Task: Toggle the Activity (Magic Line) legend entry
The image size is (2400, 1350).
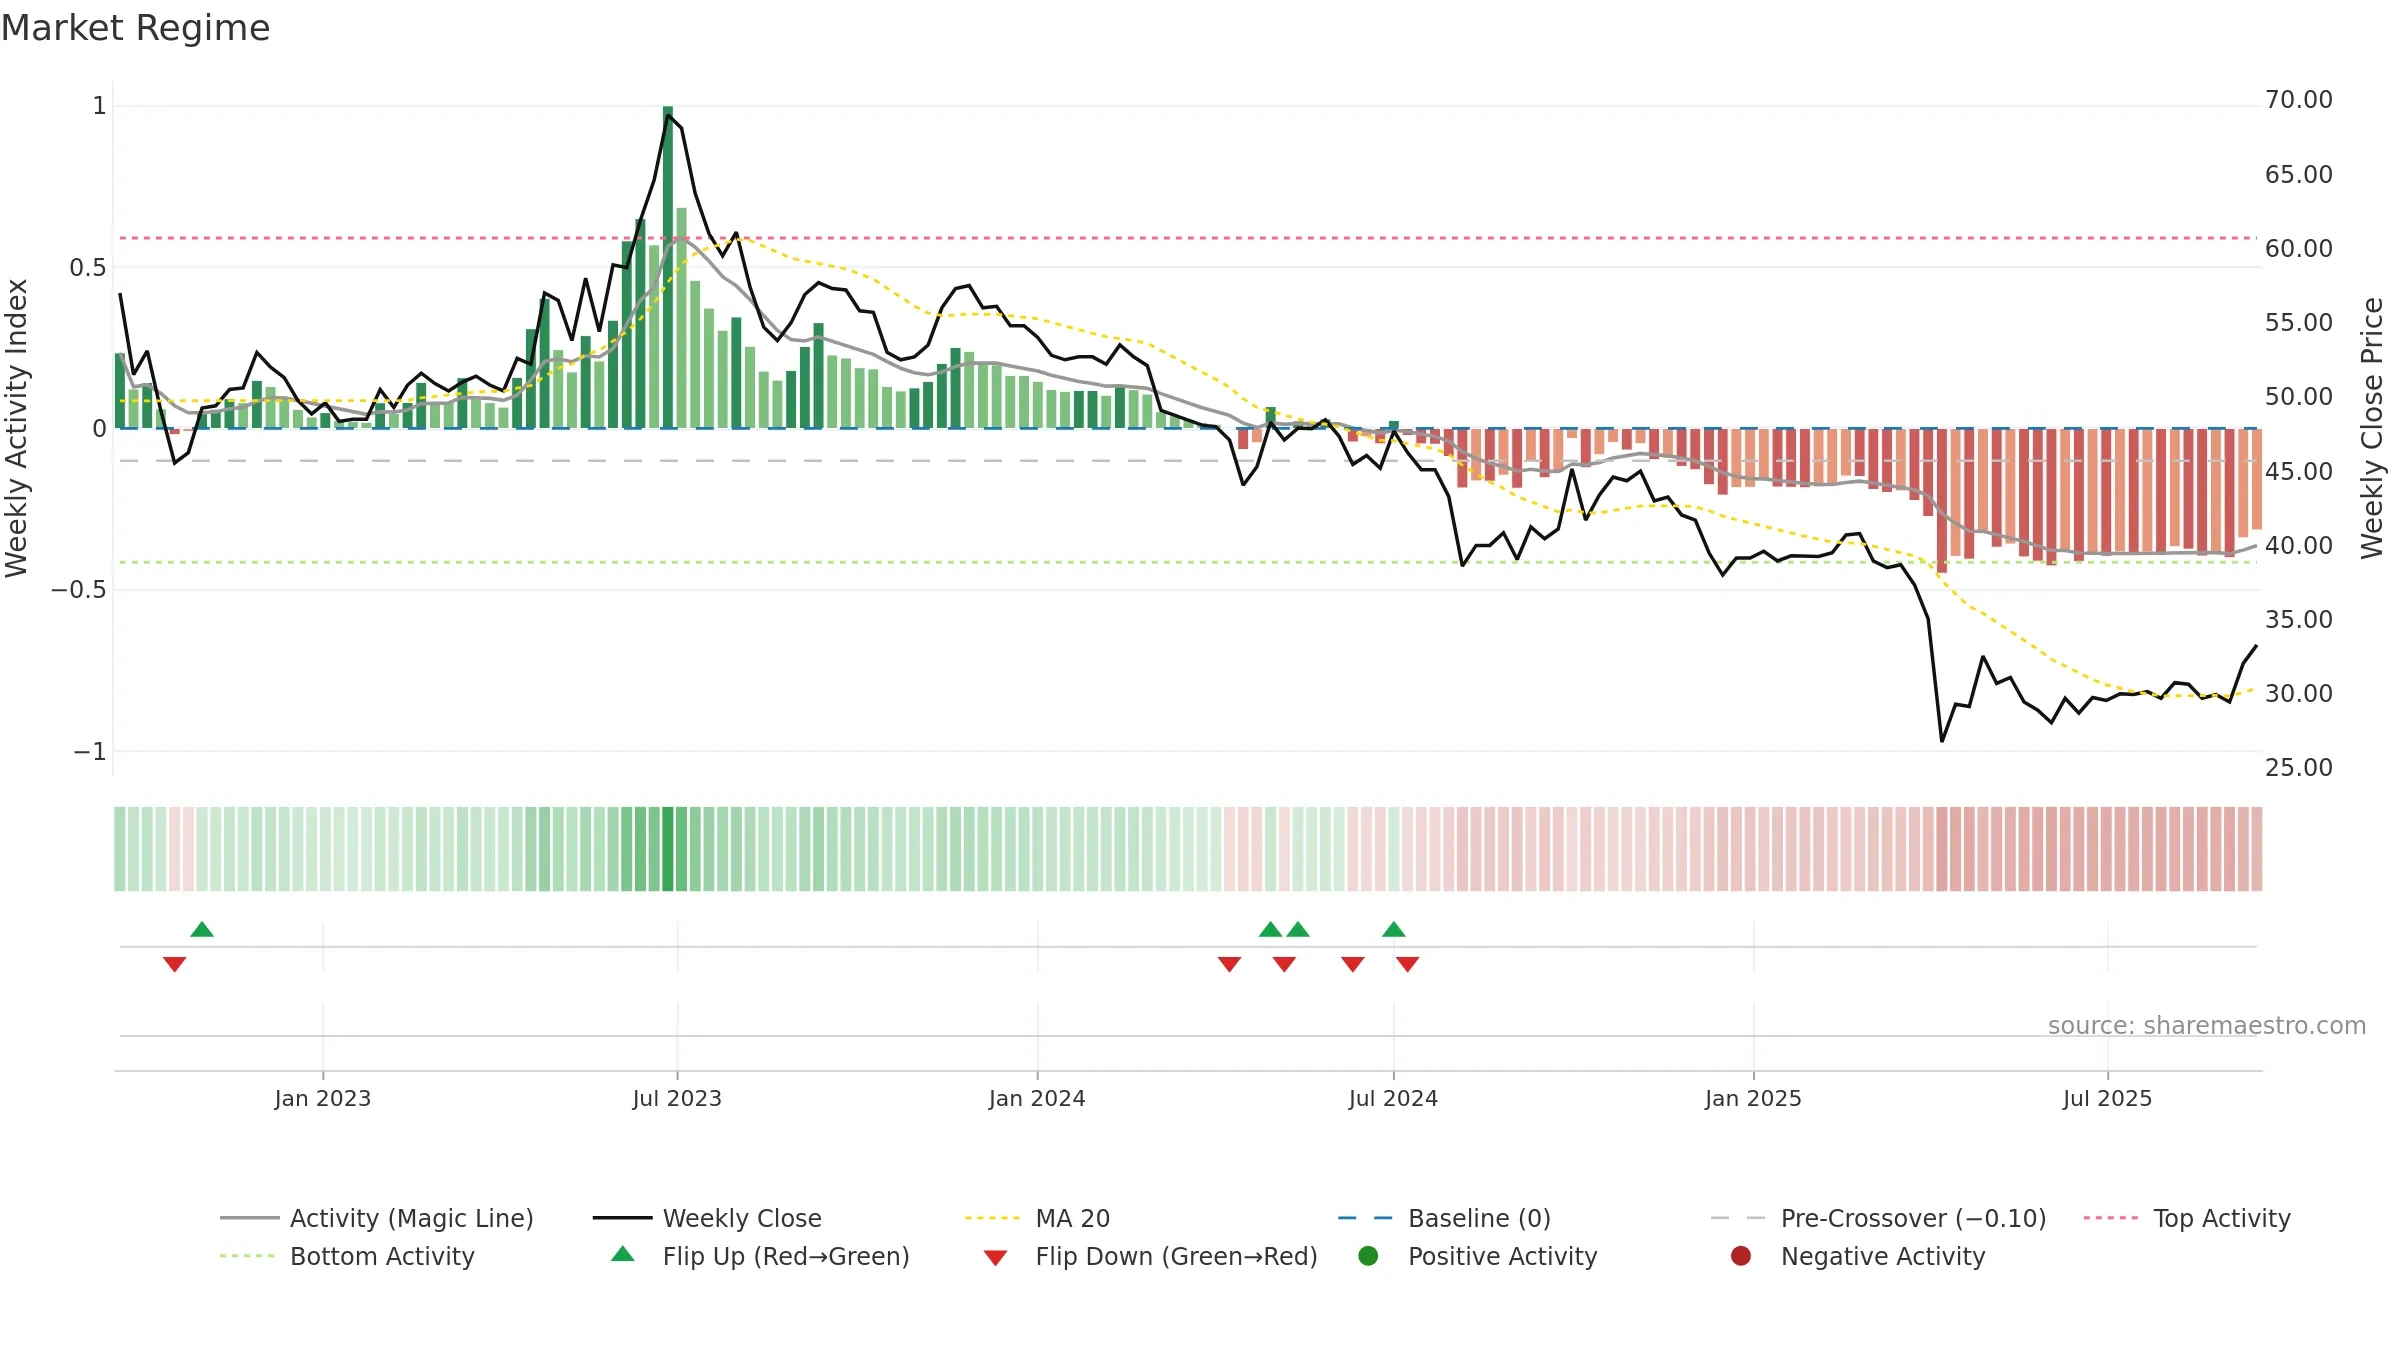Action: [377, 1218]
